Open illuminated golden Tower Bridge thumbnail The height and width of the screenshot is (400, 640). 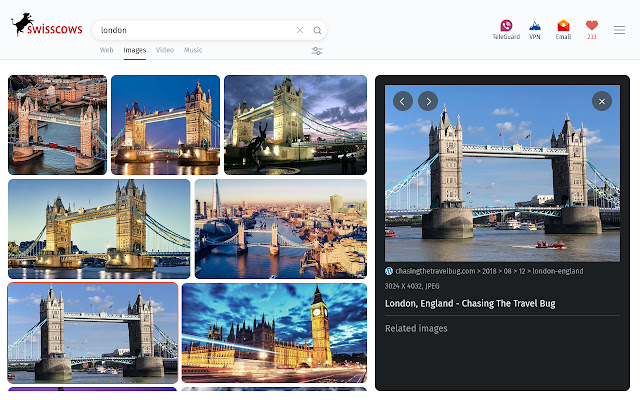tap(99, 229)
